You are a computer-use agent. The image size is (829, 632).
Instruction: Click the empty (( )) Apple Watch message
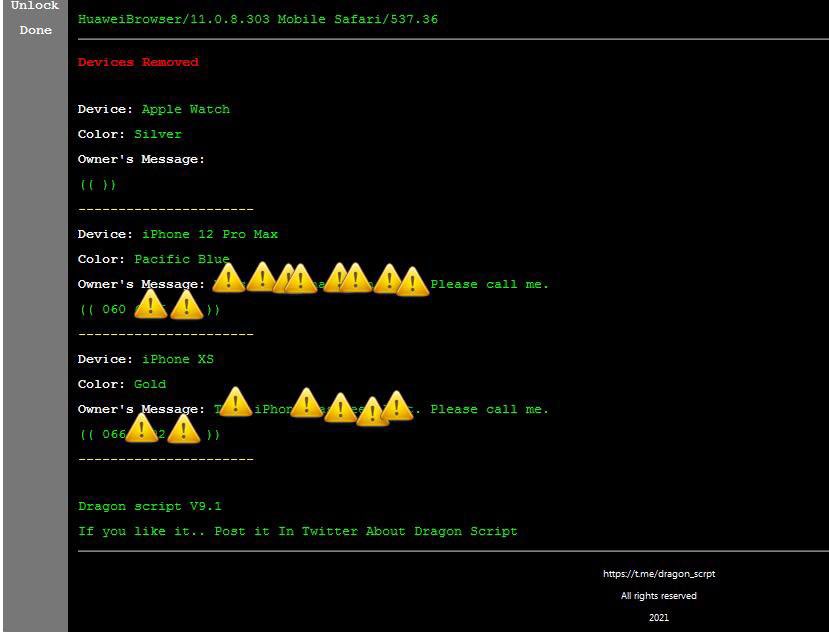(x=98, y=185)
